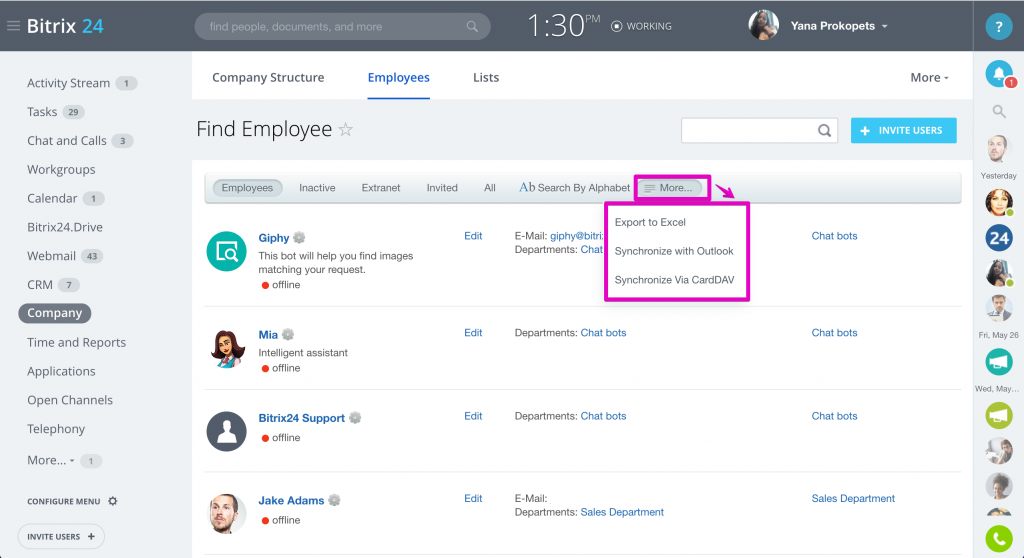The height and width of the screenshot is (558, 1024).
Task: Open CRM in left sidebar
Action: point(40,285)
